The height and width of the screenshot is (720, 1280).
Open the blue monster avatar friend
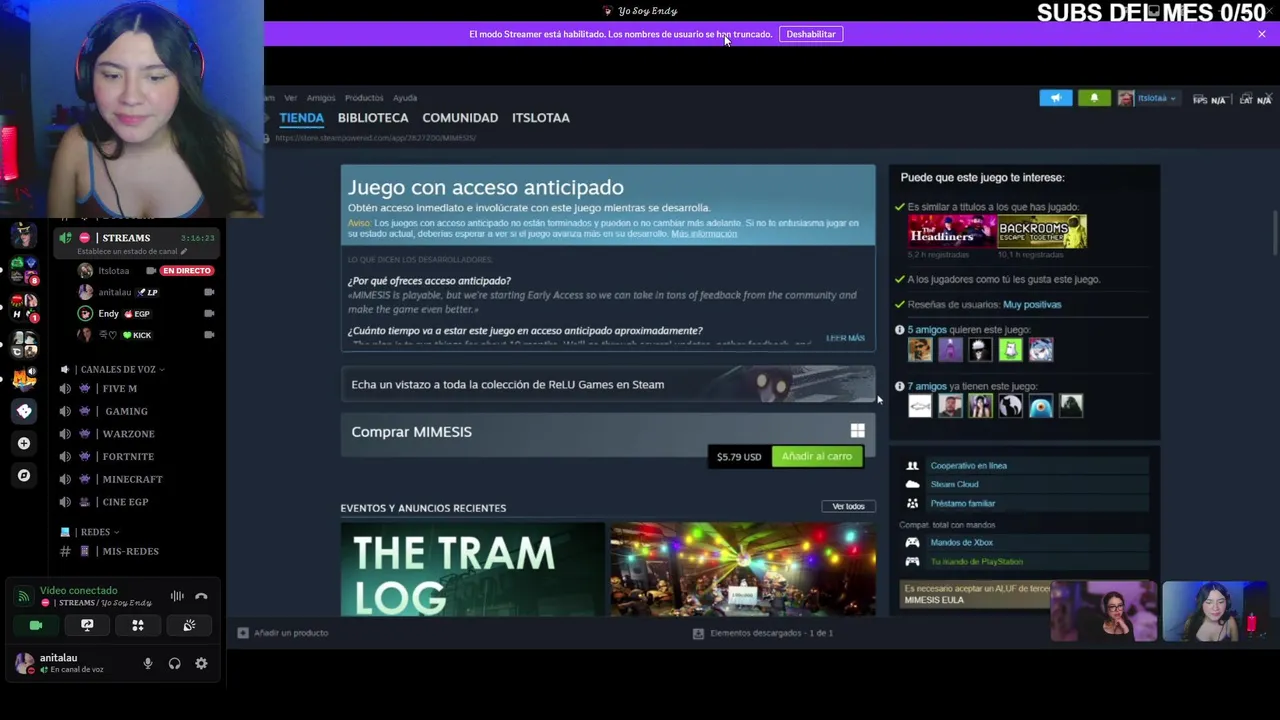point(1040,406)
